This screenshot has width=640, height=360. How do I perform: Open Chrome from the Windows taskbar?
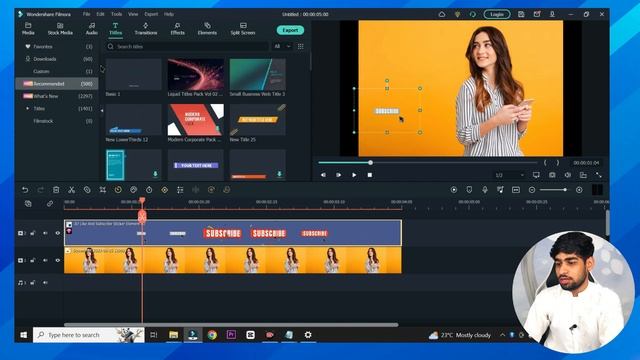(x=212, y=335)
